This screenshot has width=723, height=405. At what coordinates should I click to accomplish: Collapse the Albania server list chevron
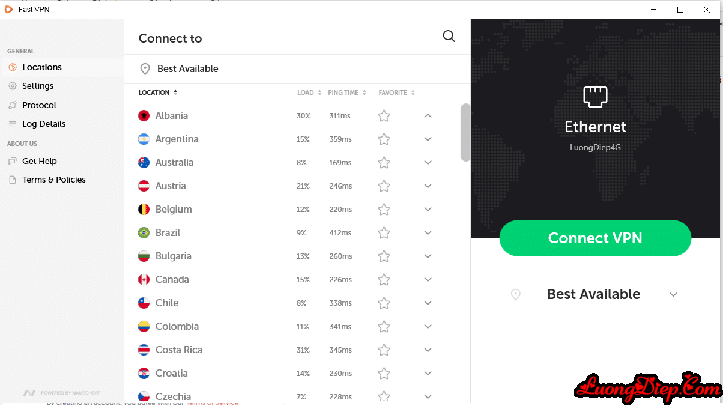tap(428, 115)
